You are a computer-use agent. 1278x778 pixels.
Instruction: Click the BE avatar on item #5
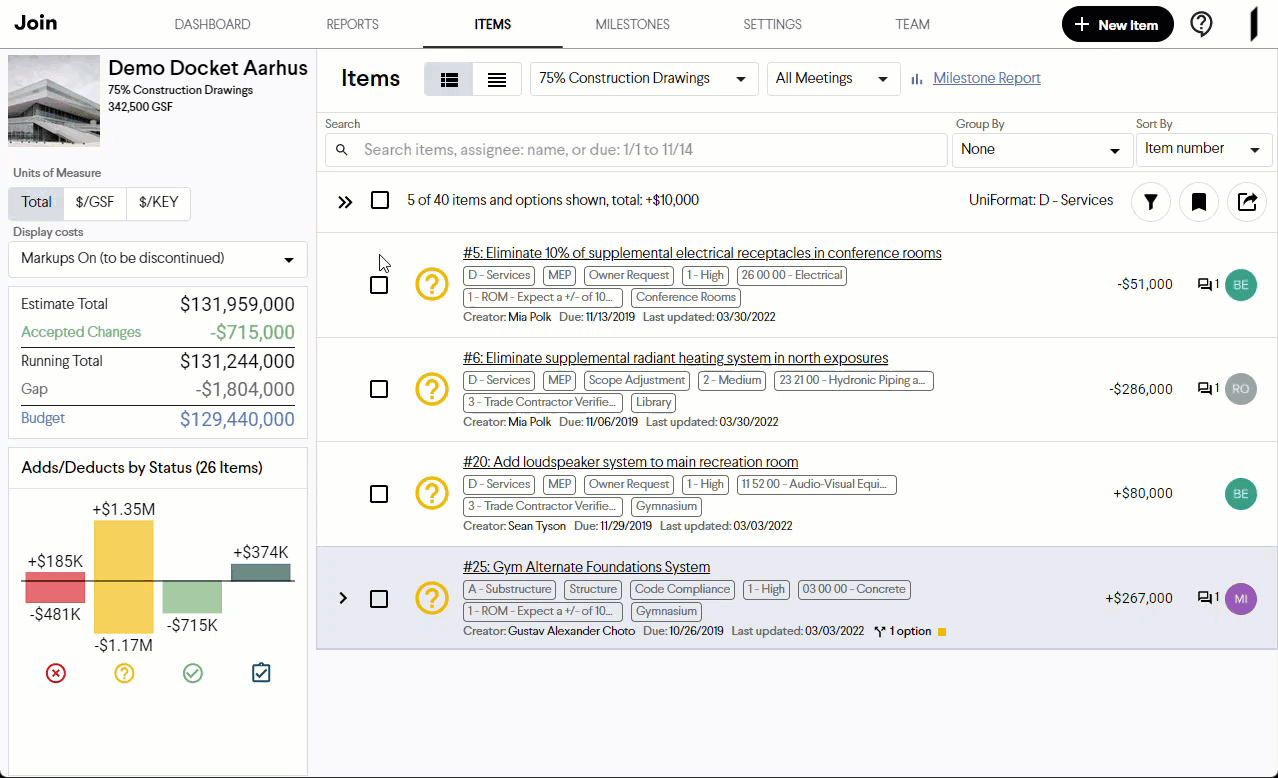[1241, 285]
